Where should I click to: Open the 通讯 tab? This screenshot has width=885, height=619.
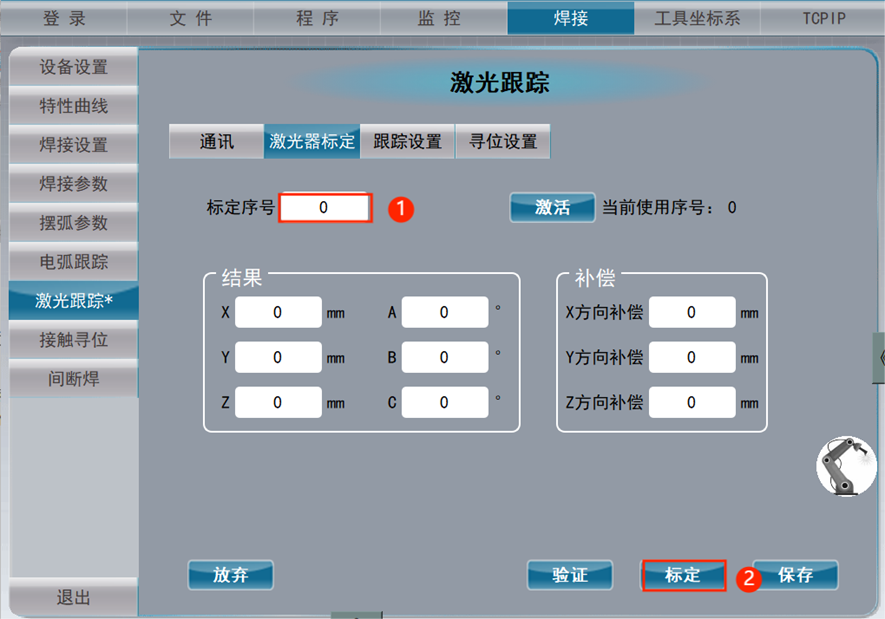216,142
